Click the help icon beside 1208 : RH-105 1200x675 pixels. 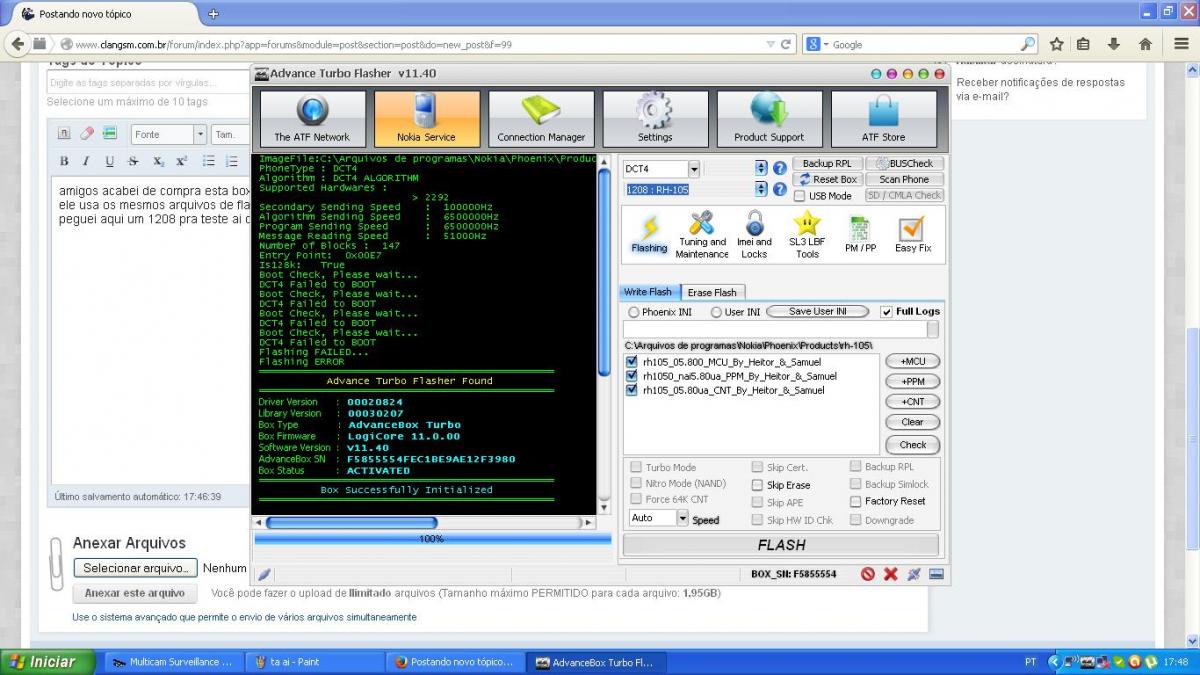point(780,189)
